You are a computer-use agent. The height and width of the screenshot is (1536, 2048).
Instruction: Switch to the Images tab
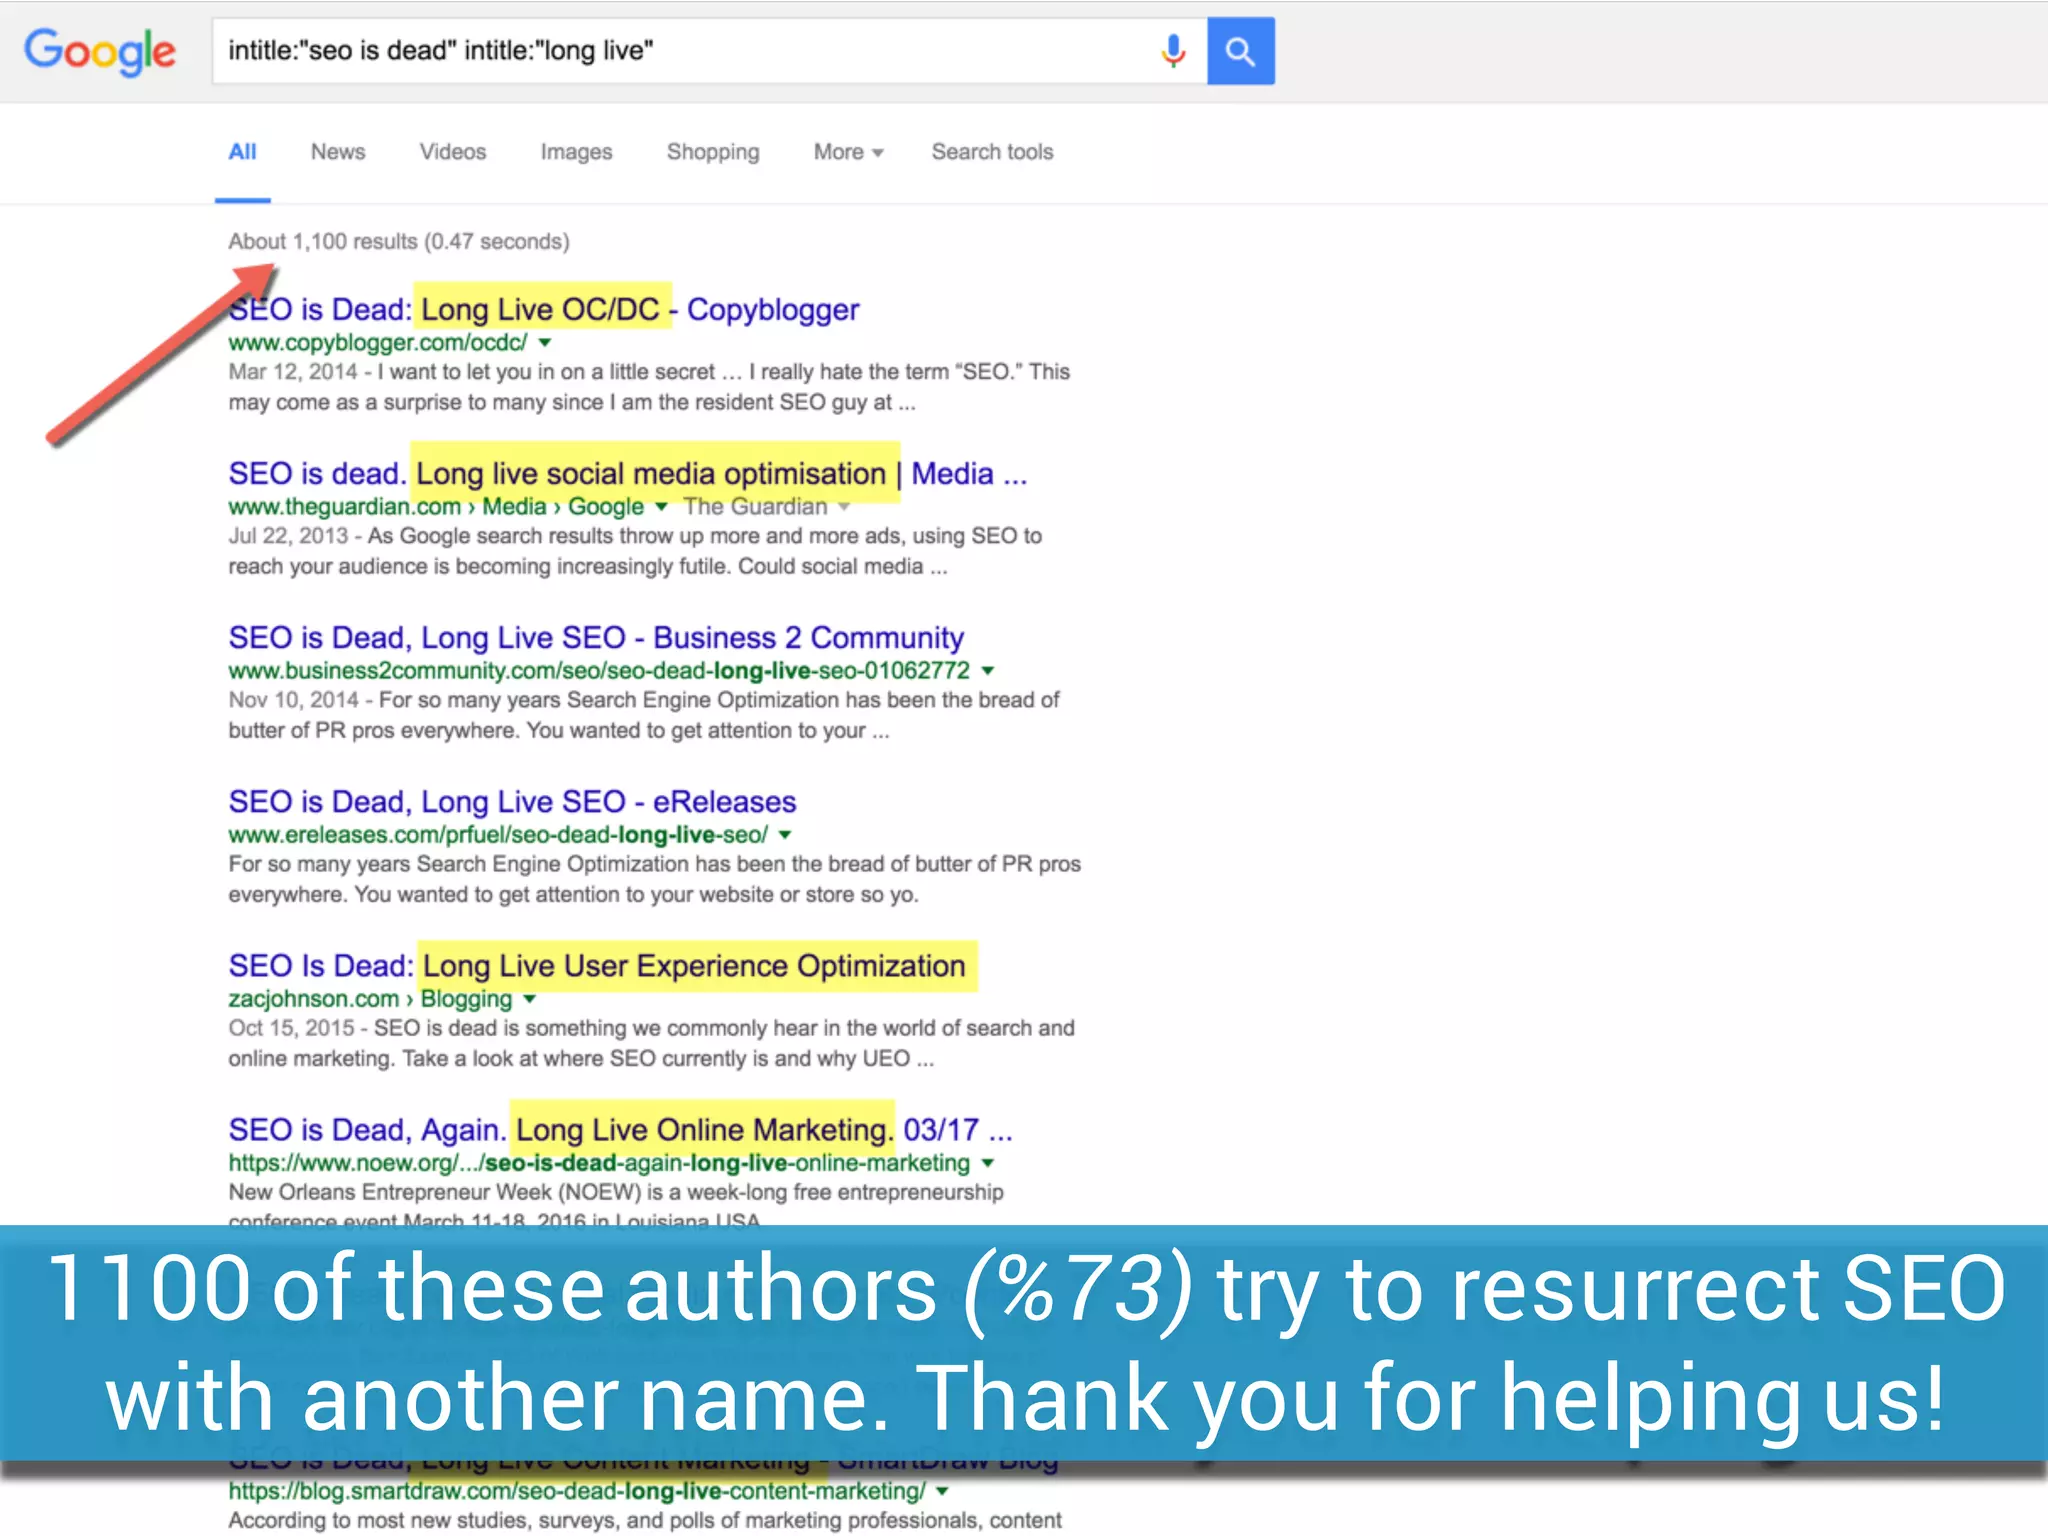[x=576, y=152]
